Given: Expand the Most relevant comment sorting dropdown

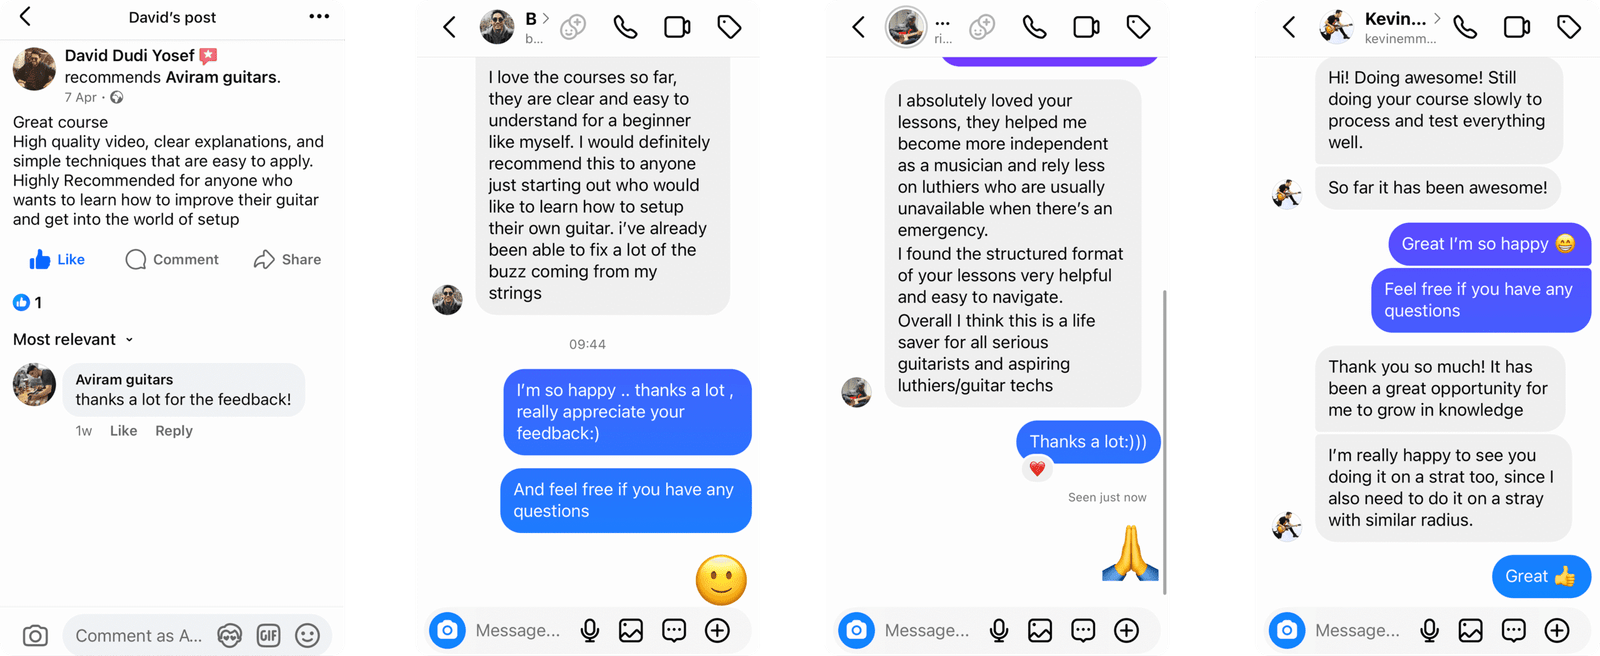Looking at the screenshot, I should pyautogui.click(x=73, y=340).
